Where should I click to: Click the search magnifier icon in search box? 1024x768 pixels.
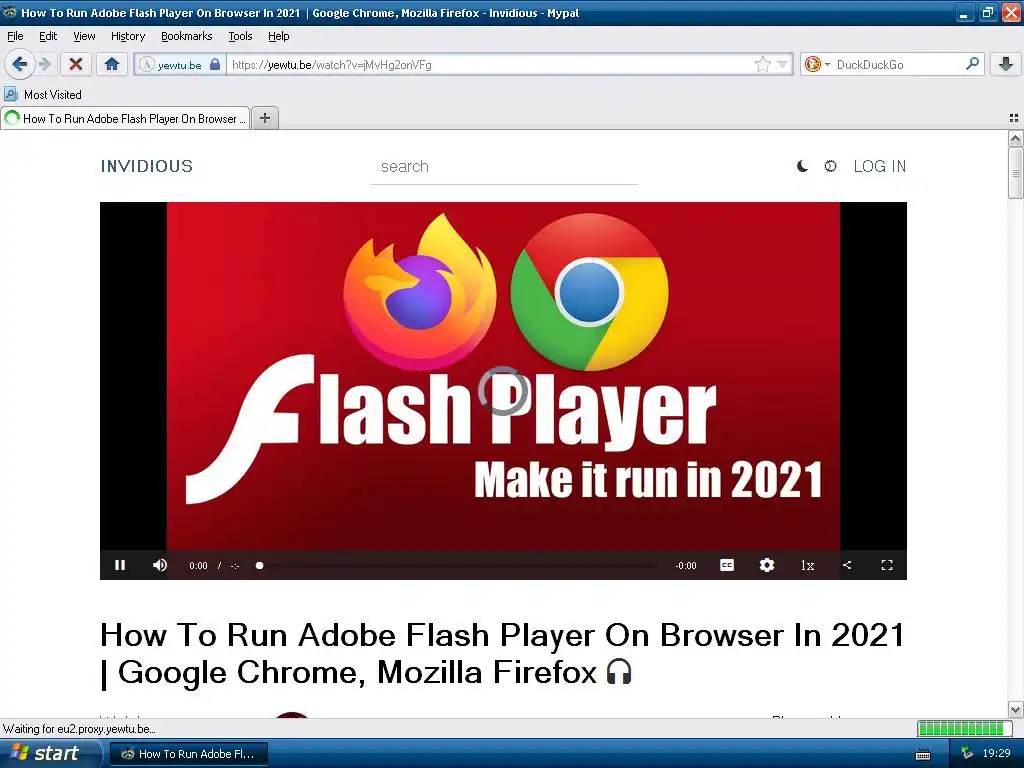coord(972,63)
